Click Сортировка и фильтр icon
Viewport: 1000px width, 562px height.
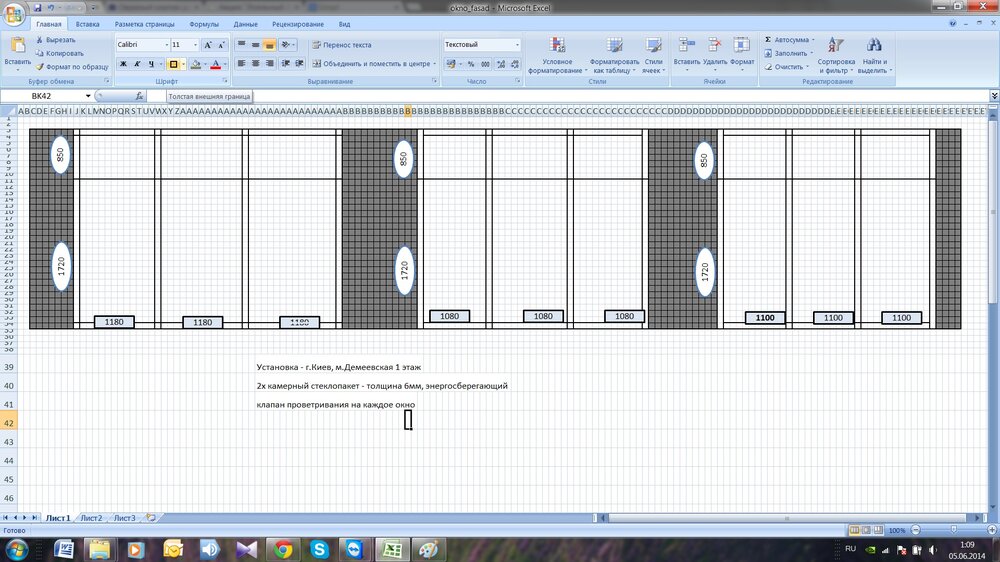coord(836,46)
